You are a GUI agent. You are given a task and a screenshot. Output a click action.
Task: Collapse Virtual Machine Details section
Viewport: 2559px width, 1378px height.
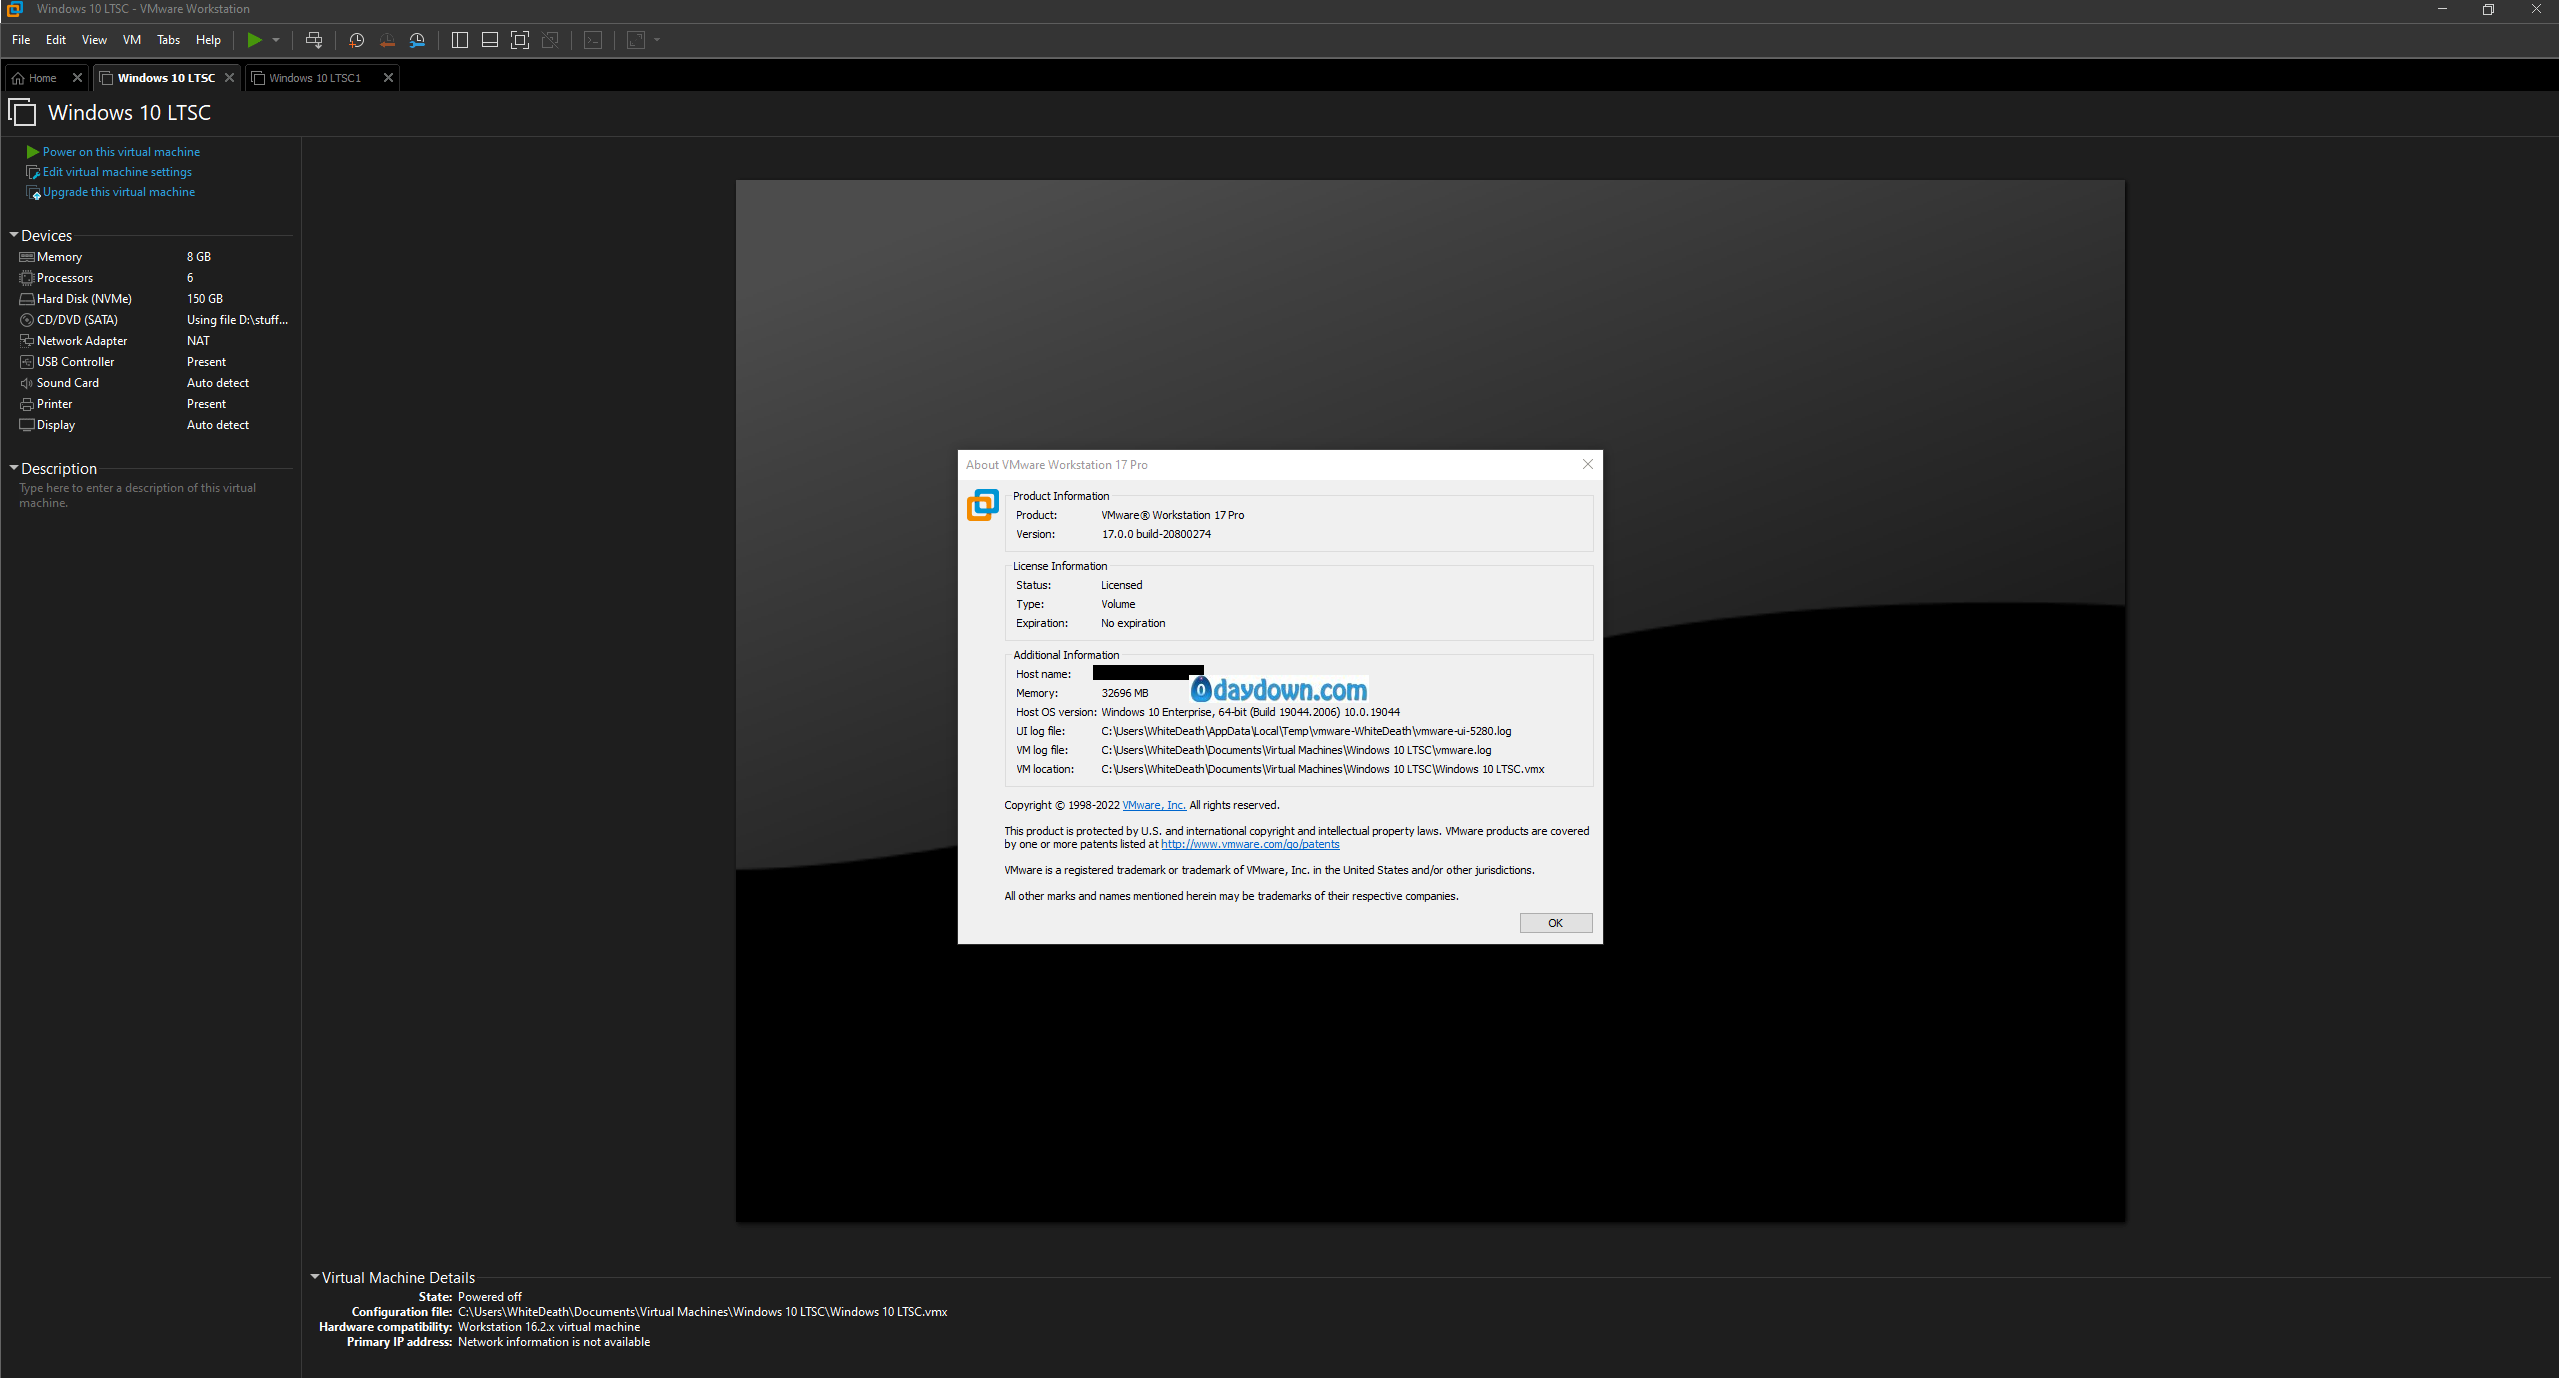click(x=315, y=1277)
